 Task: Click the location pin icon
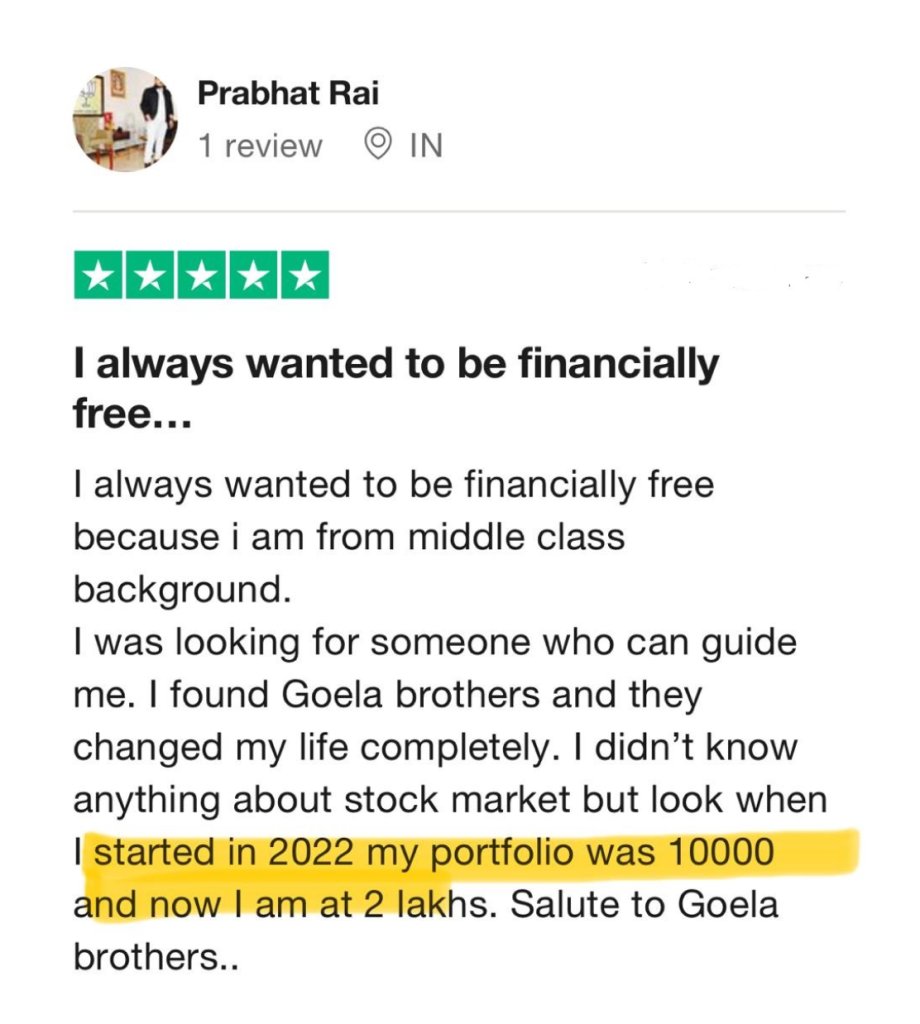pyautogui.click(x=377, y=146)
